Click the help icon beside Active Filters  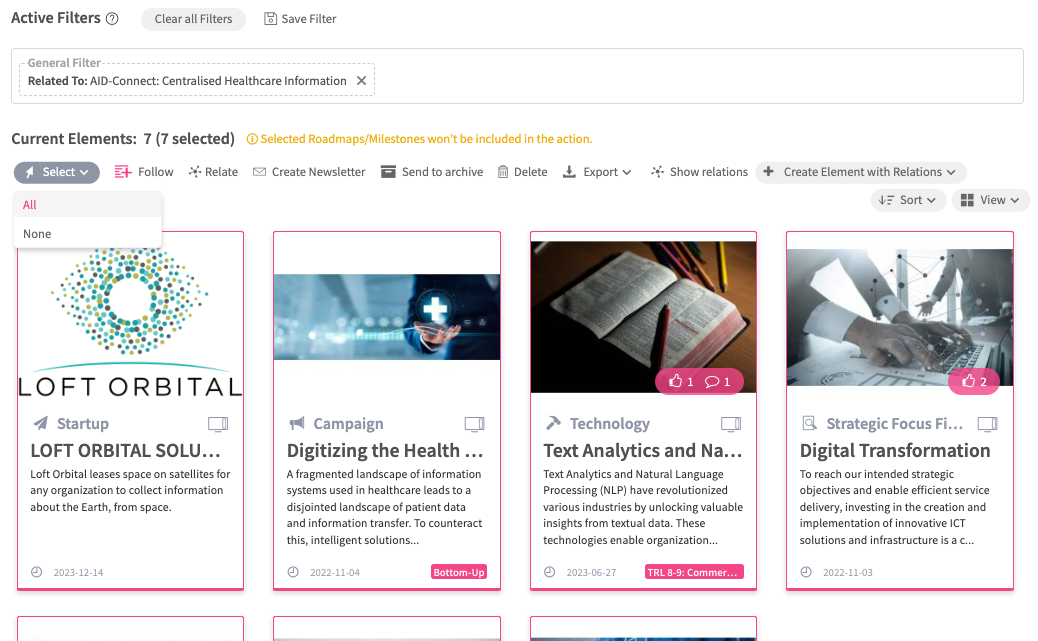coord(112,19)
